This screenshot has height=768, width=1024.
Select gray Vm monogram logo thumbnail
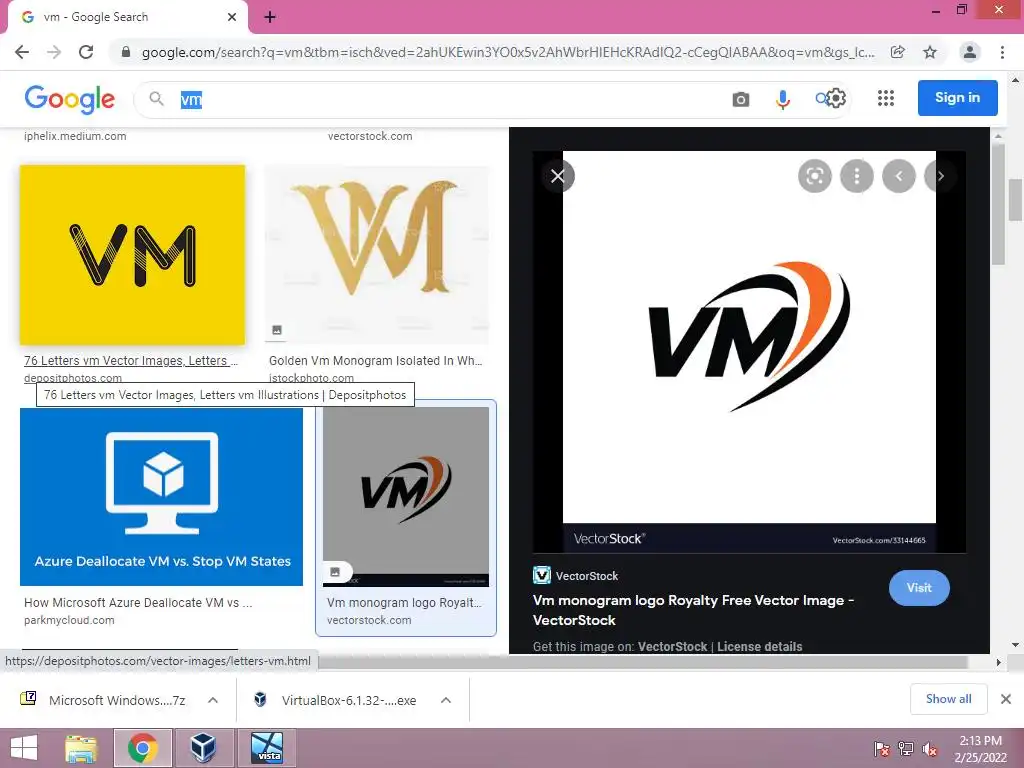pos(406,497)
